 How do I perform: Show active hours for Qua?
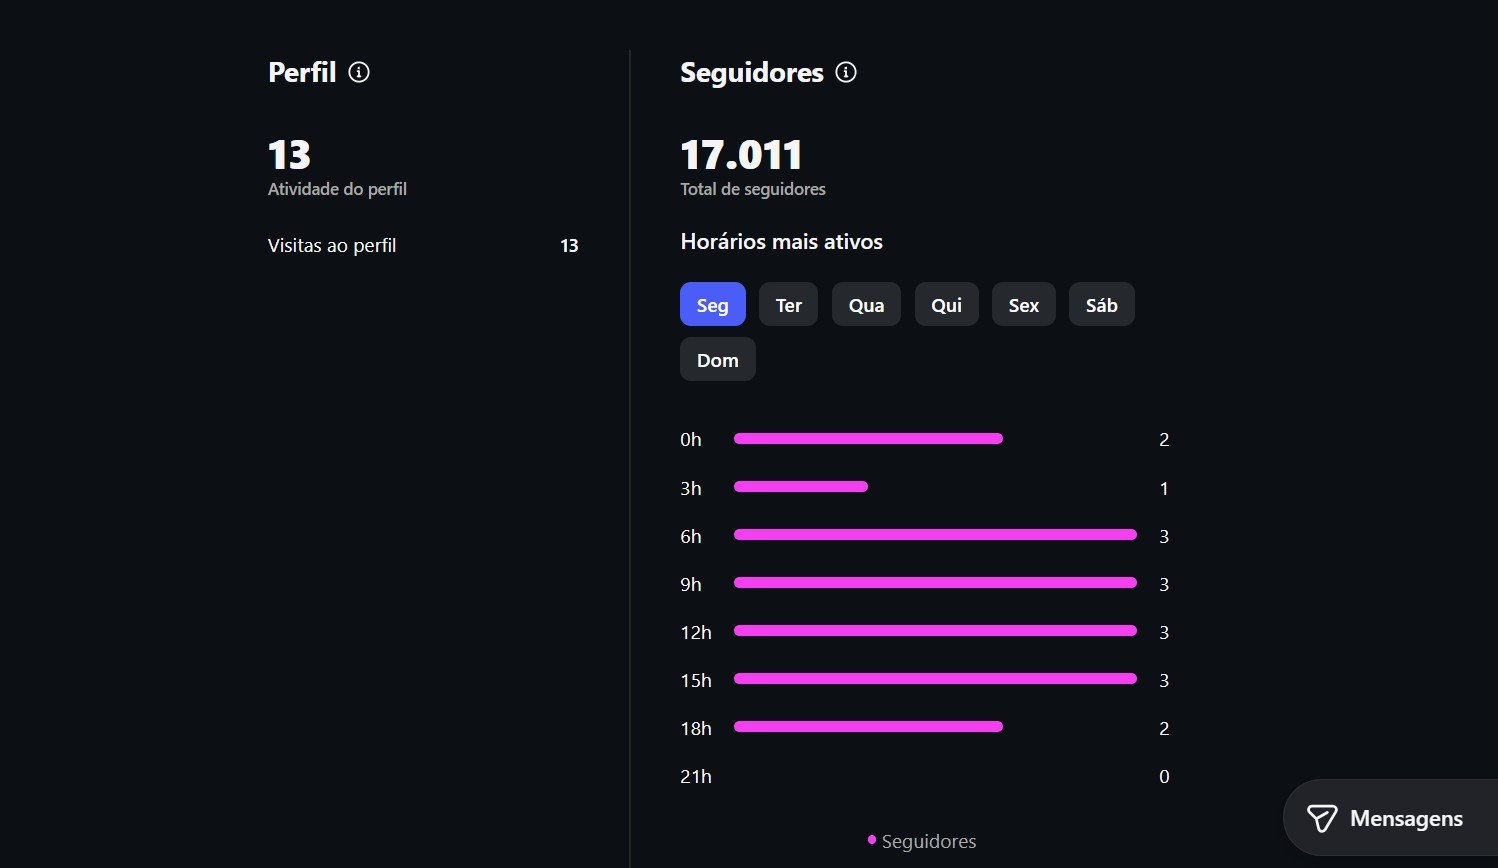tap(866, 305)
